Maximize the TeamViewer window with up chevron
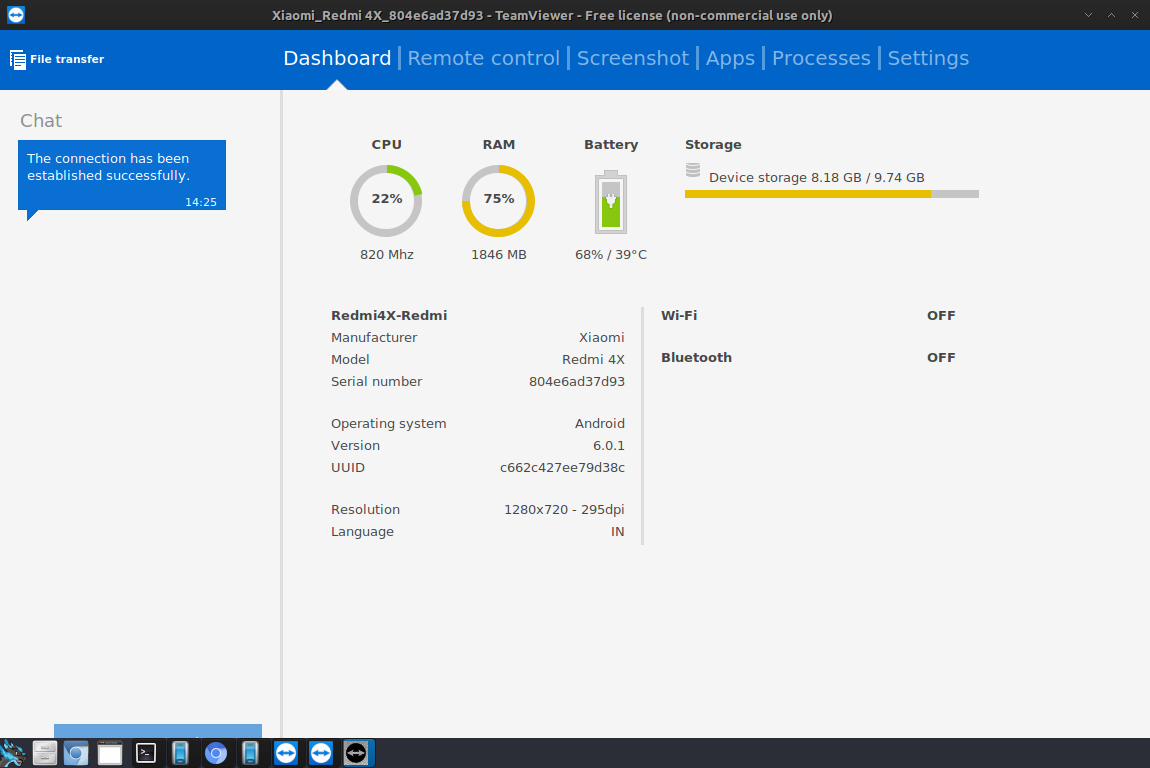 [x=1111, y=15]
